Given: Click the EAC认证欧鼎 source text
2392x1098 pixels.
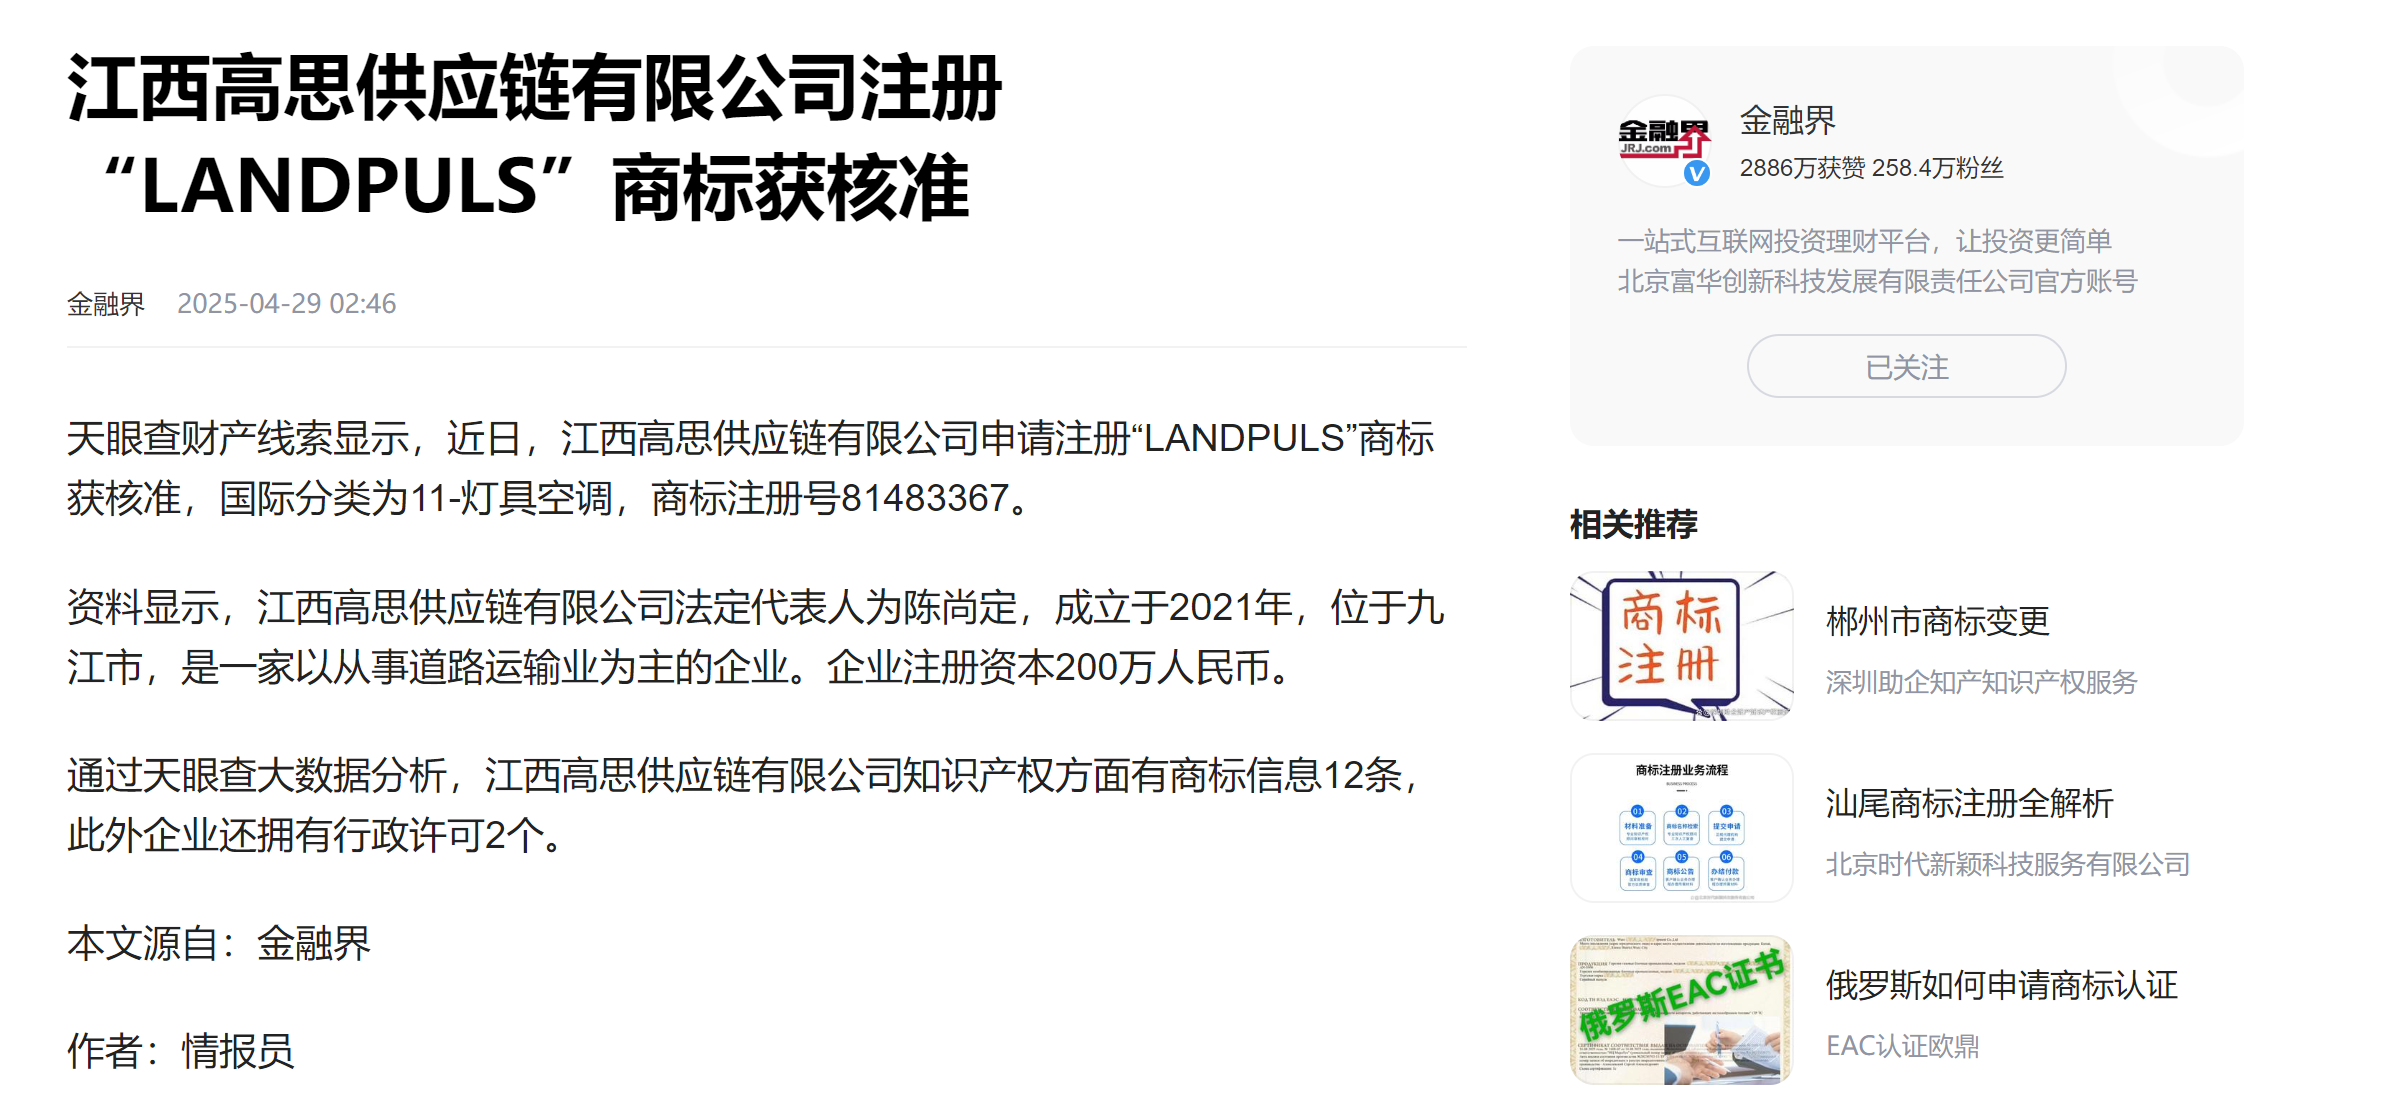Looking at the screenshot, I should 1903,1046.
